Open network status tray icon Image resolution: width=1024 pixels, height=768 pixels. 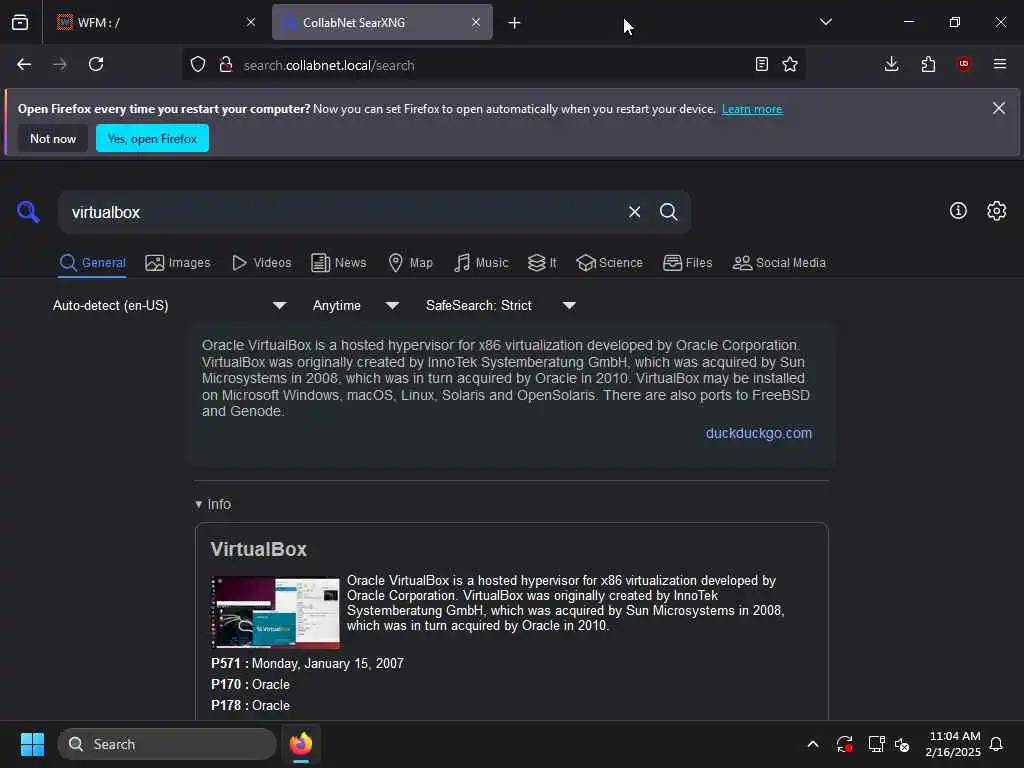[876, 744]
